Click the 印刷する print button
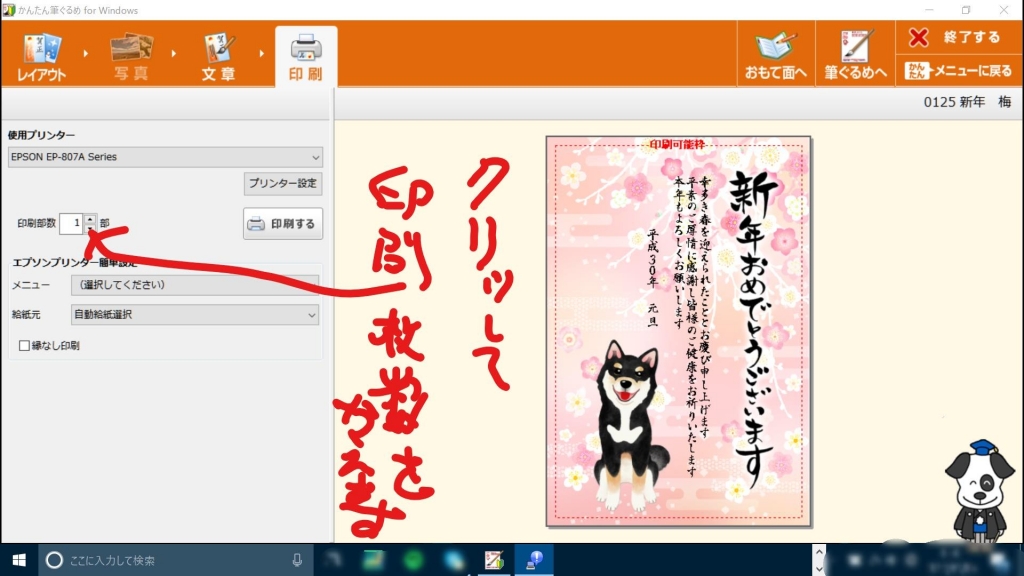This screenshot has width=1024, height=576. point(283,224)
